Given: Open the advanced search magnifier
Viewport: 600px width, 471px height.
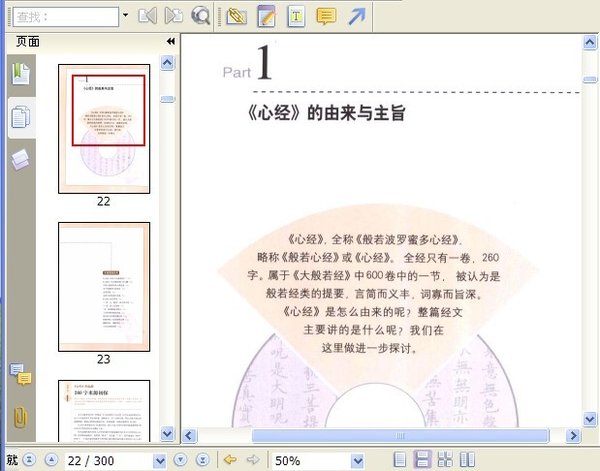Looking at the screenshot, I should (200, 16).
